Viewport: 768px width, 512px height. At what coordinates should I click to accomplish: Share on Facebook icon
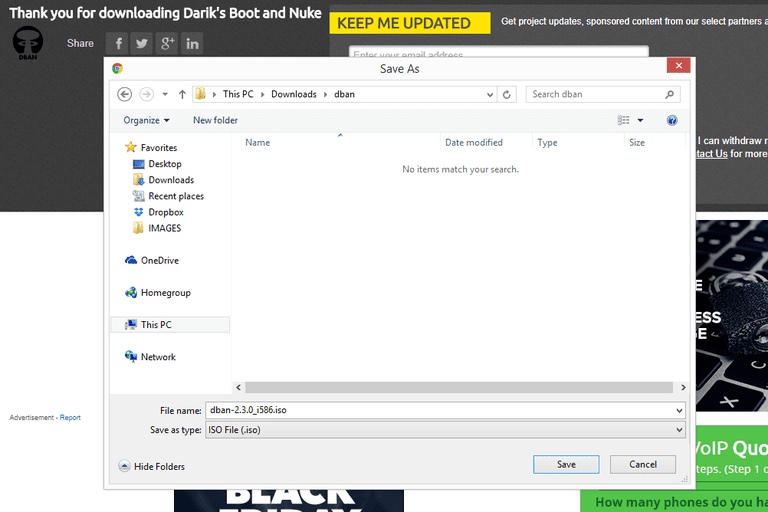pyautogui.click(x=117, y=44)
